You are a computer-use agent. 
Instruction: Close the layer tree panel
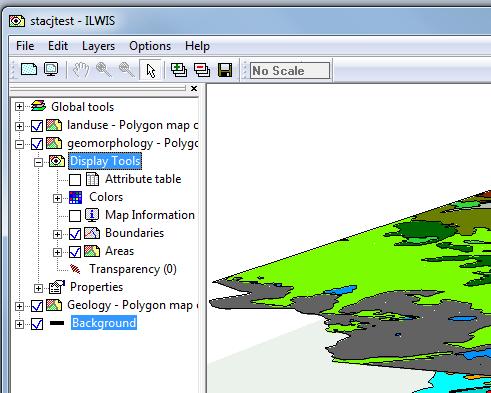[194, 89]
